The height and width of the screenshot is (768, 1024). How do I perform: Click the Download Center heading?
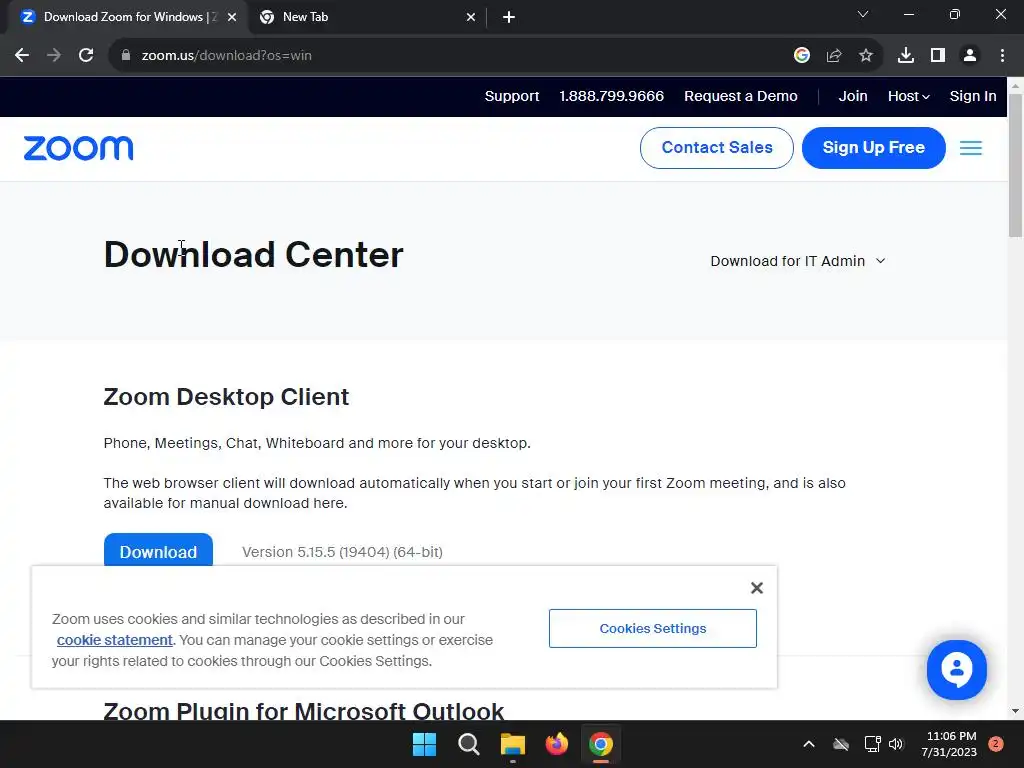tap(253, 255)
